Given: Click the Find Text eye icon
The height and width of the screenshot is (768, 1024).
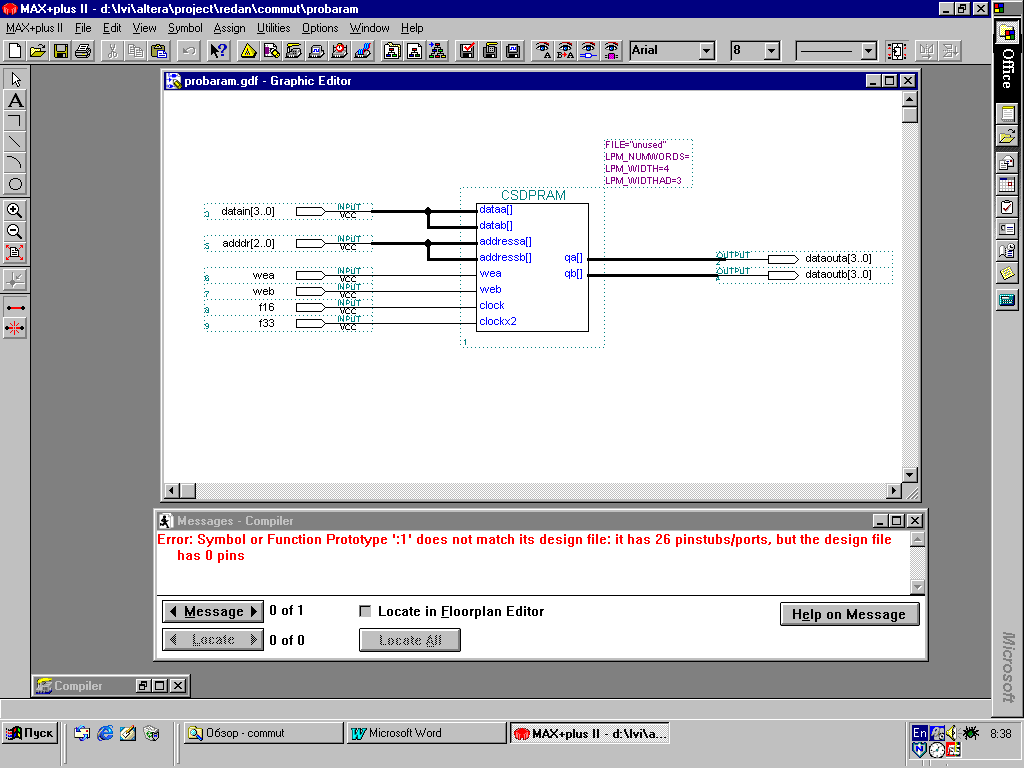Looking at the screenshot, I should [543, 51].
